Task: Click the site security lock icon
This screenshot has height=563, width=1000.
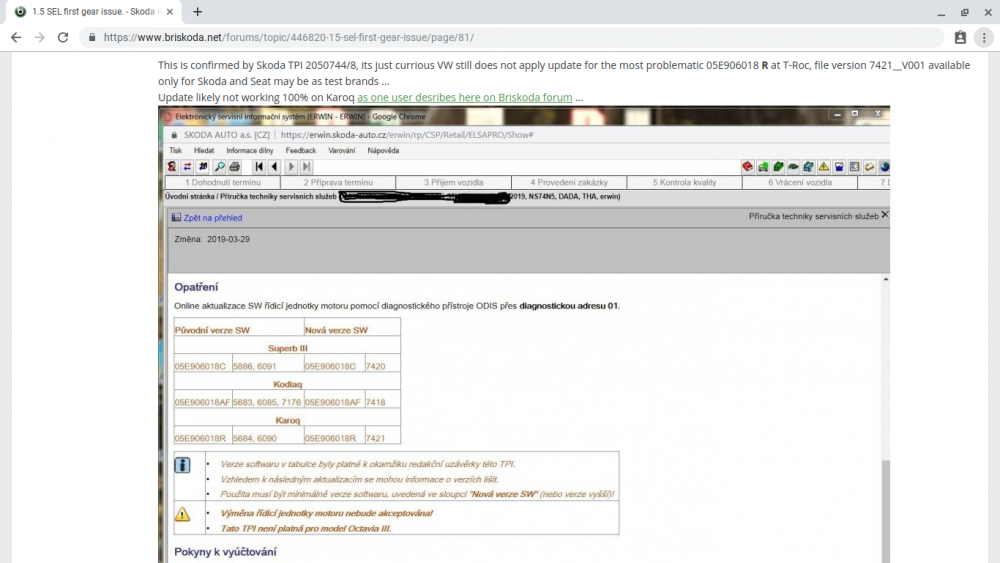Action: pyautogui.click(x=92, y=38)
